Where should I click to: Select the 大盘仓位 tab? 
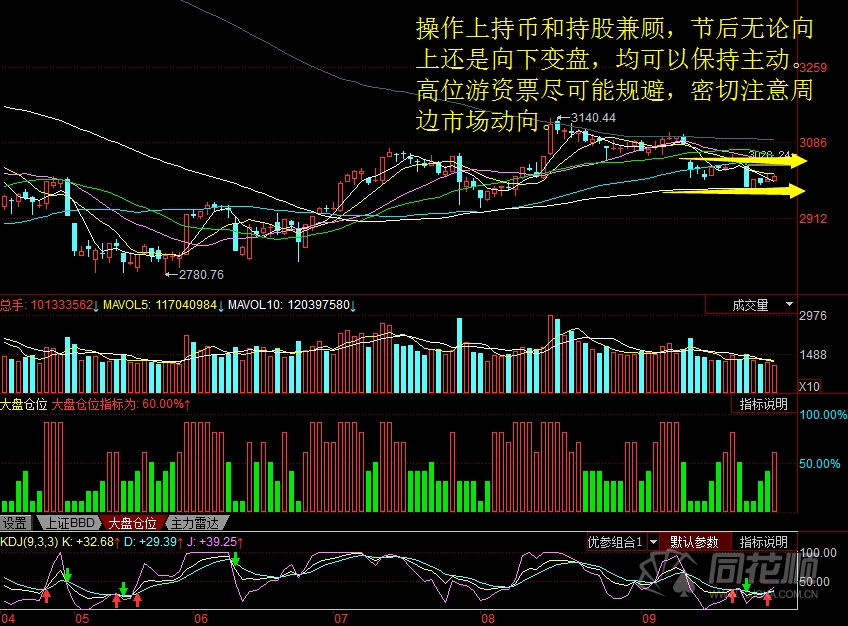132,523
